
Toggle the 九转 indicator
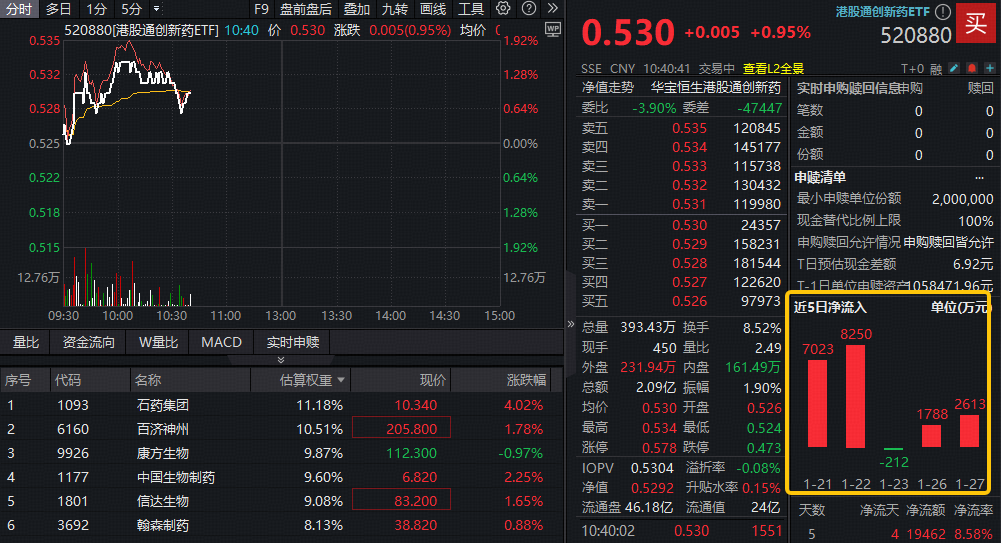[x=395, y=9]
